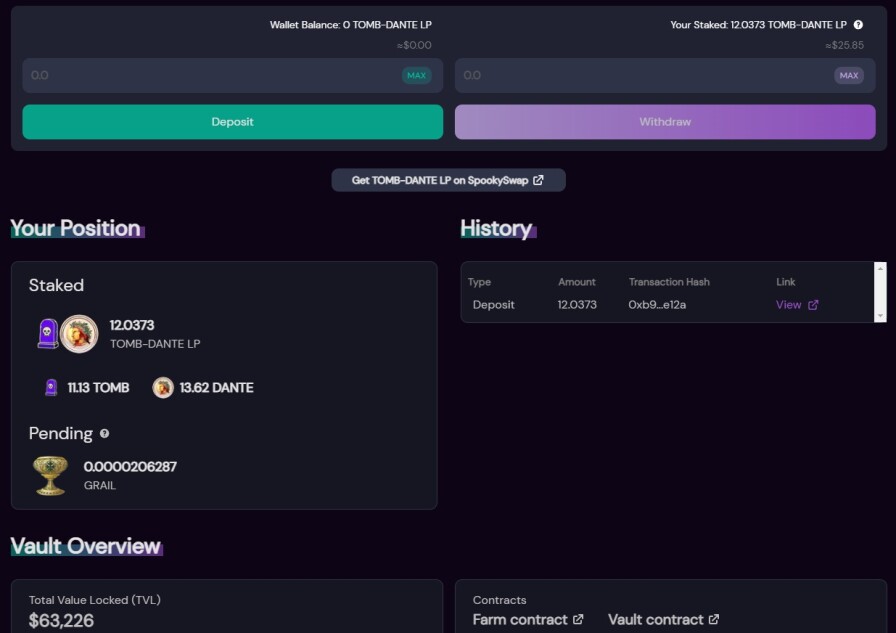Click MAX in the deposit field
Image resolution: width=896 pixels, height=633 pixels.
(417, 75)
